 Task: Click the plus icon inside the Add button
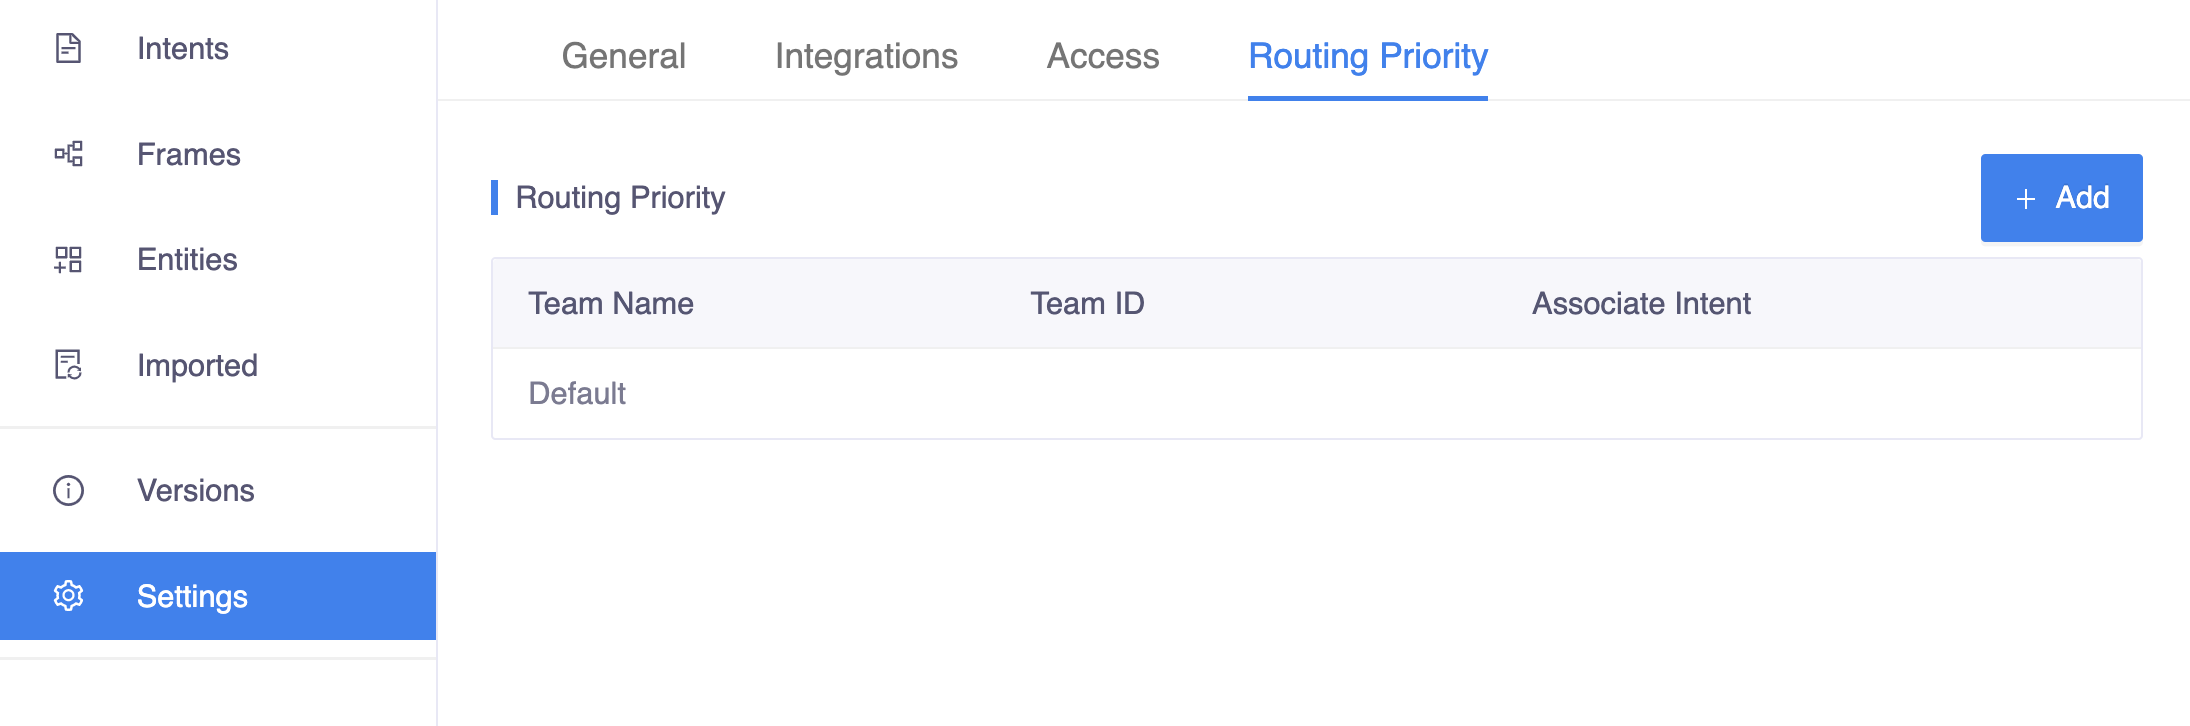coord(2024,198)
